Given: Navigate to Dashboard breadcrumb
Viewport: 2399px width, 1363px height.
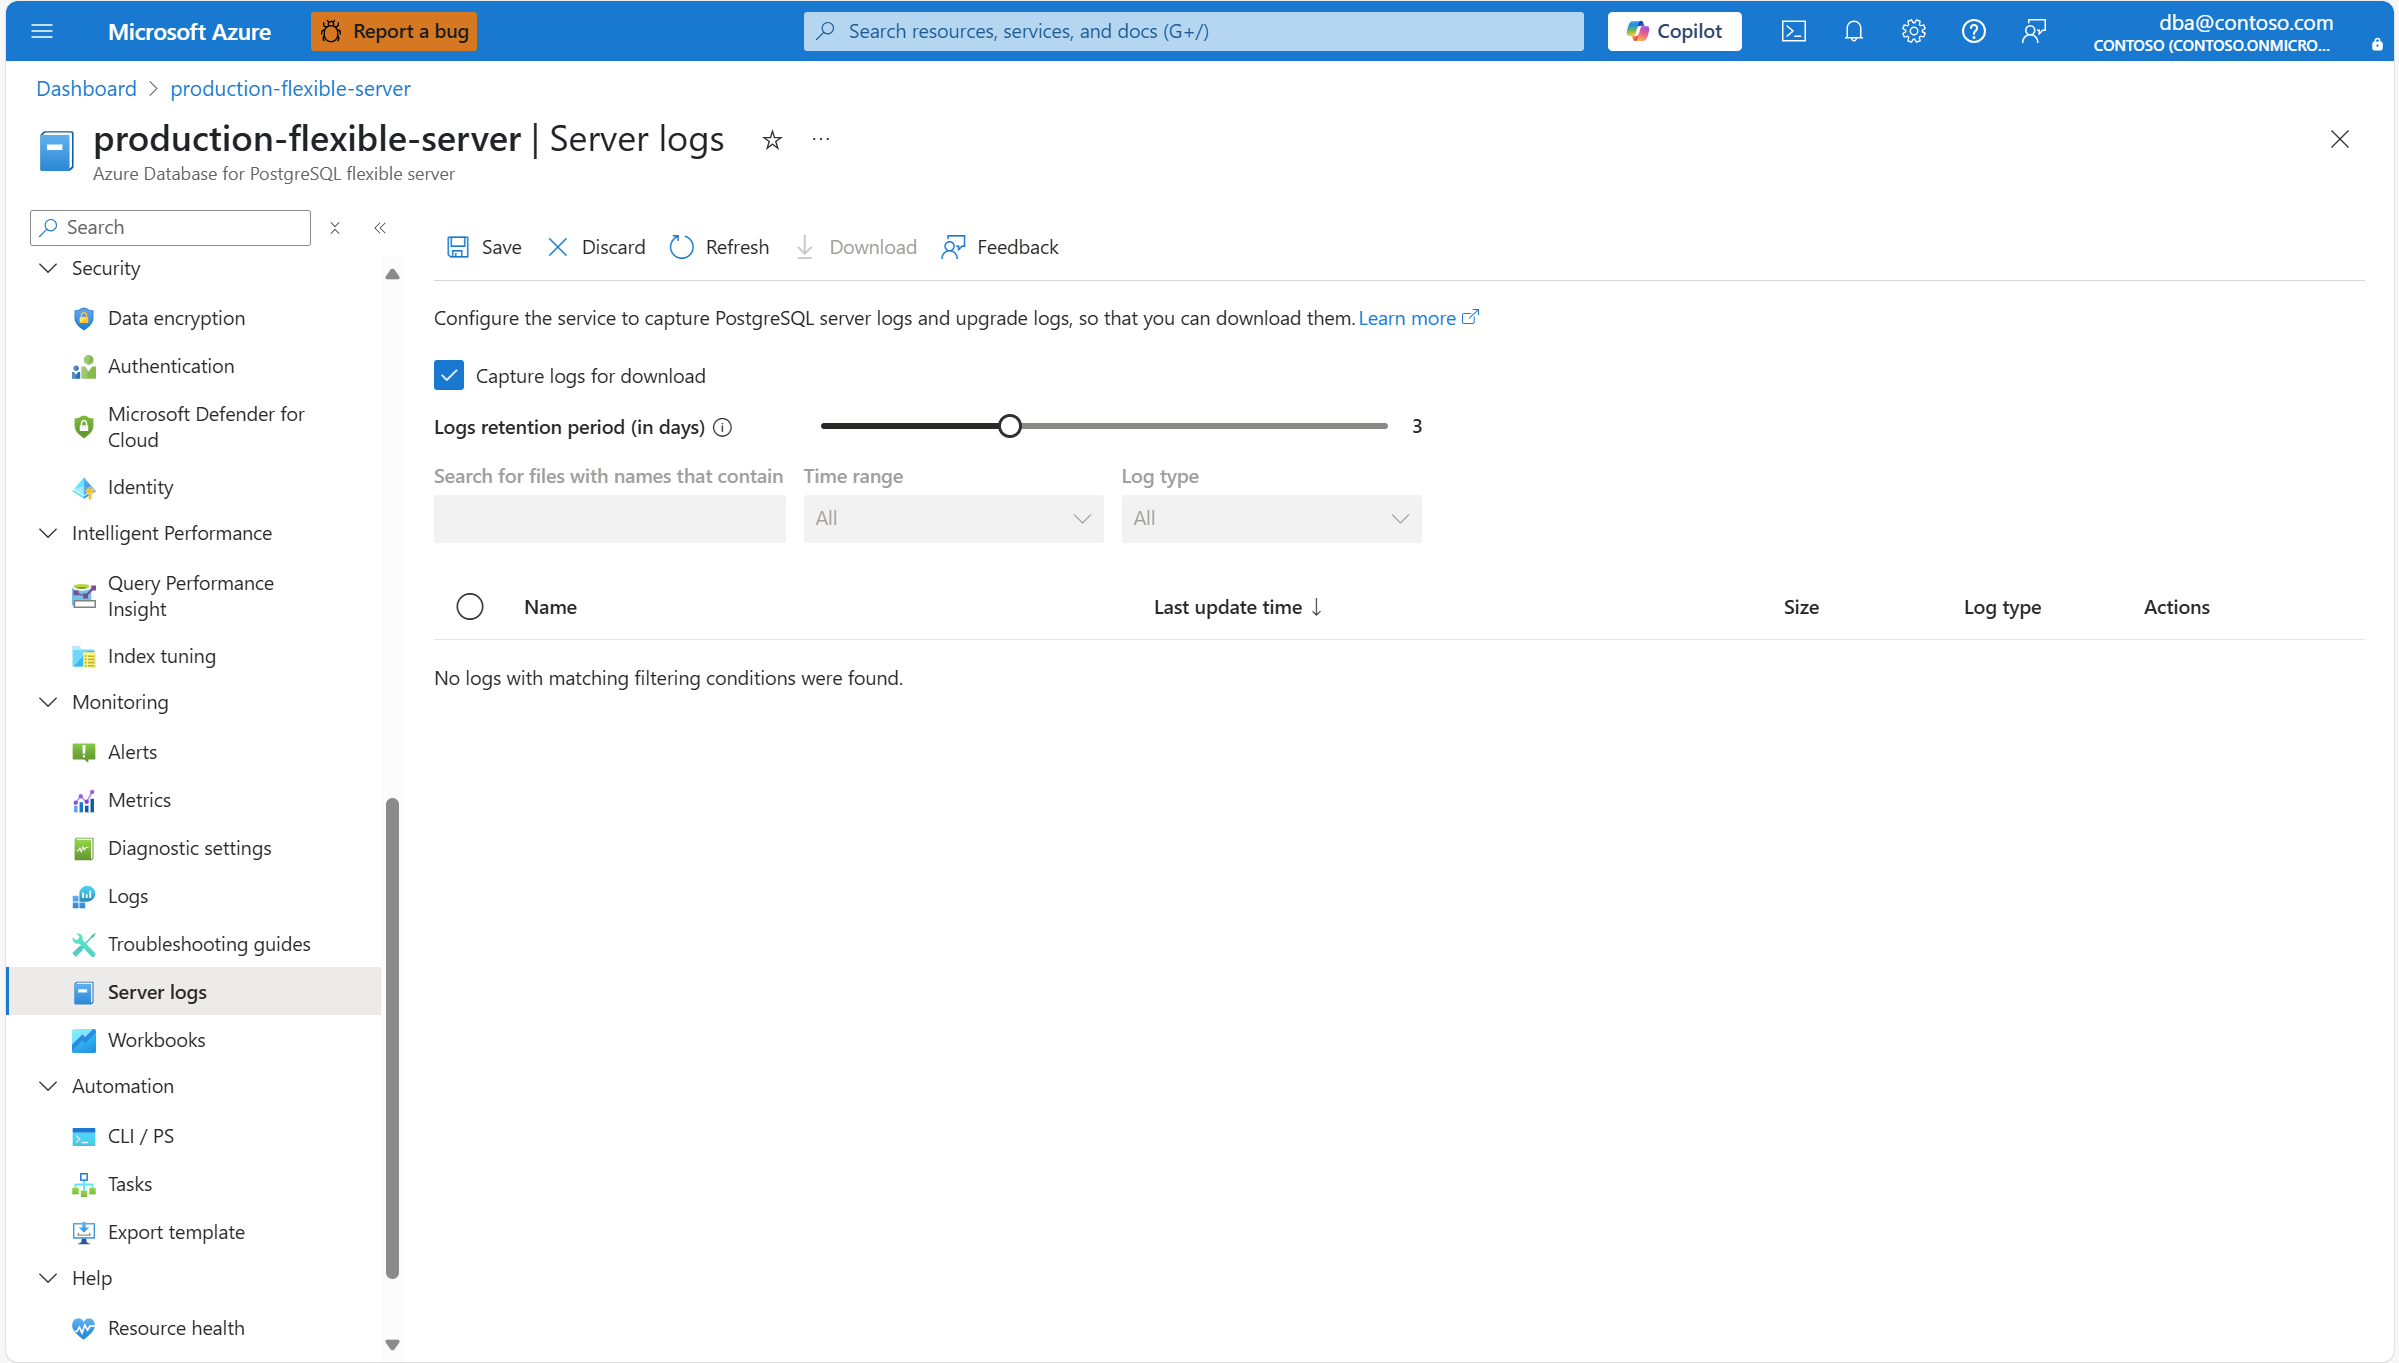Looking at the screenshot, I should pyautogui.click(x=86, y=88).
